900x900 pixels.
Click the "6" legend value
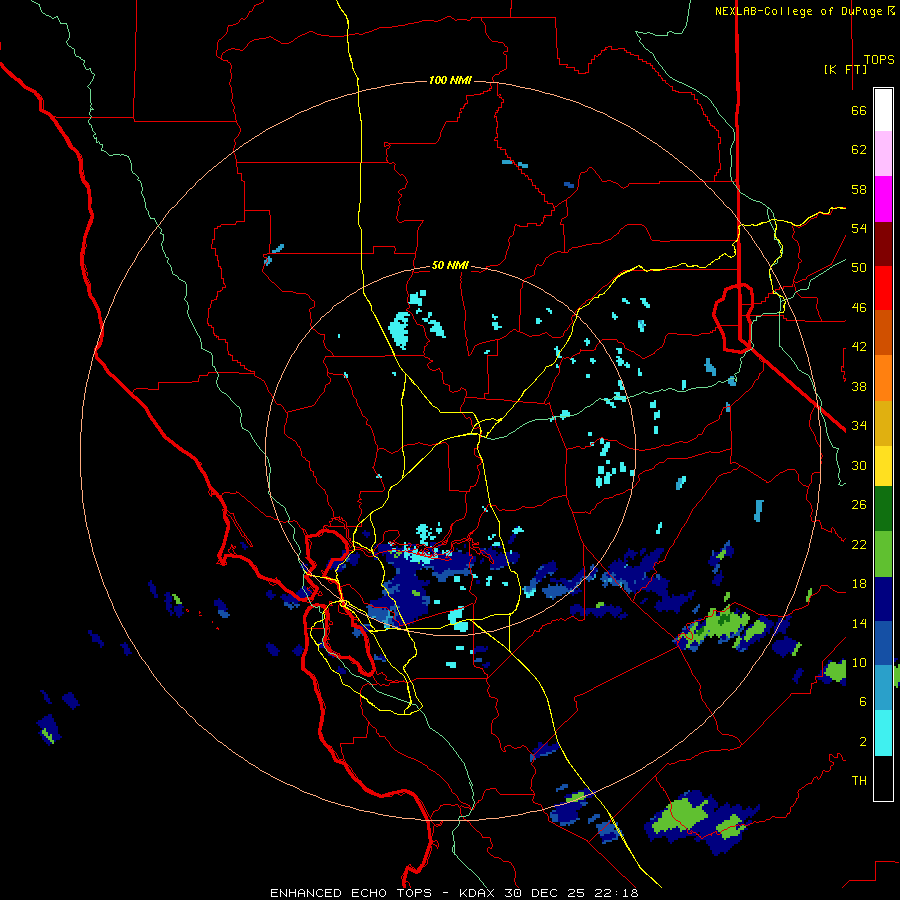coord(863,702)
